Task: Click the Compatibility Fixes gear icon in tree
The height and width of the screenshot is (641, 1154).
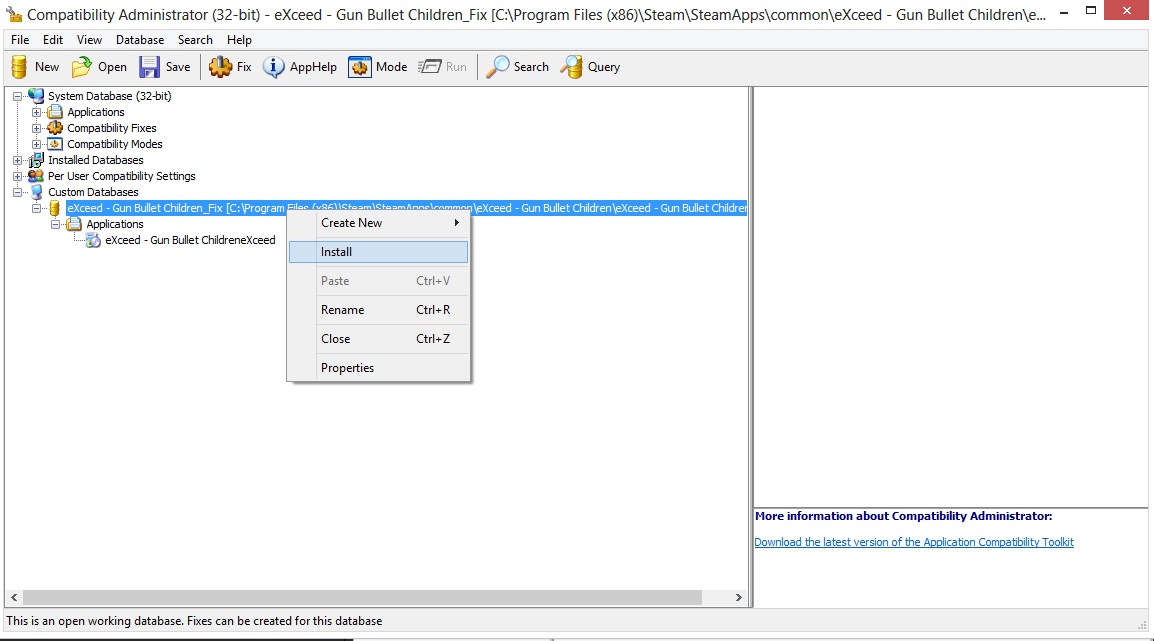Action: pyautogui.click(x=55, y=128)
